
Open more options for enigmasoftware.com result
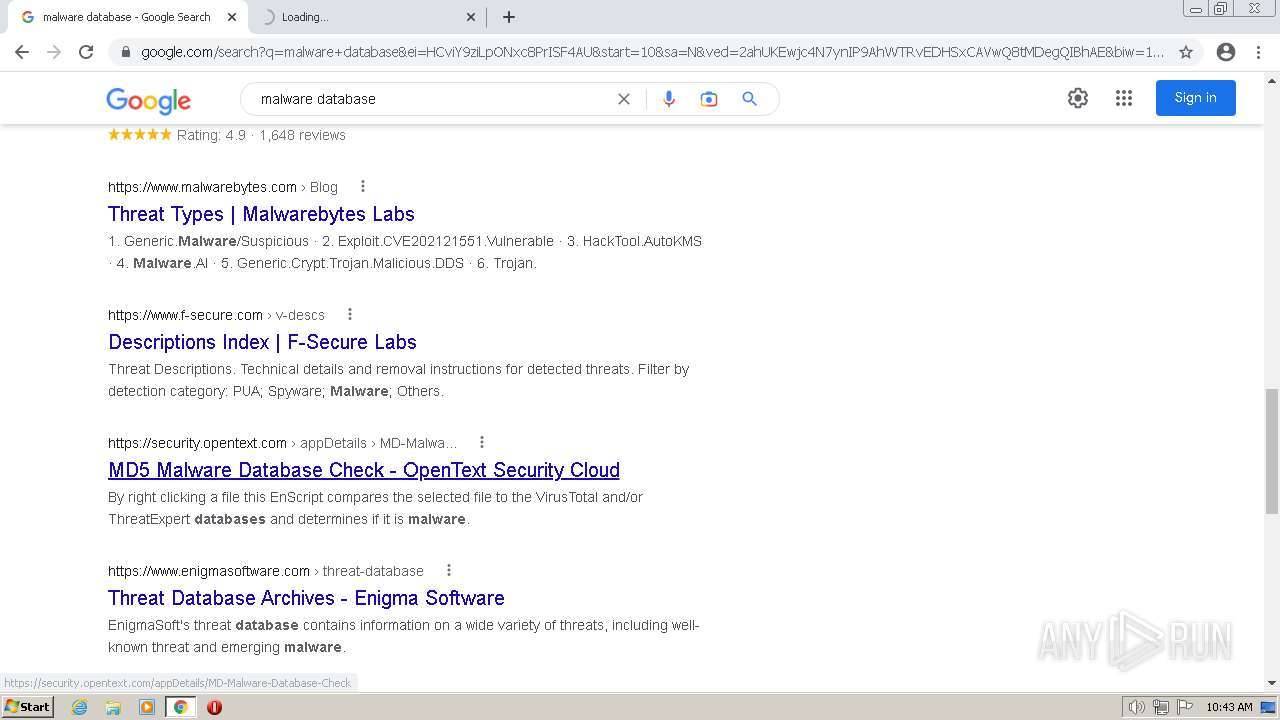click(449, 571)
